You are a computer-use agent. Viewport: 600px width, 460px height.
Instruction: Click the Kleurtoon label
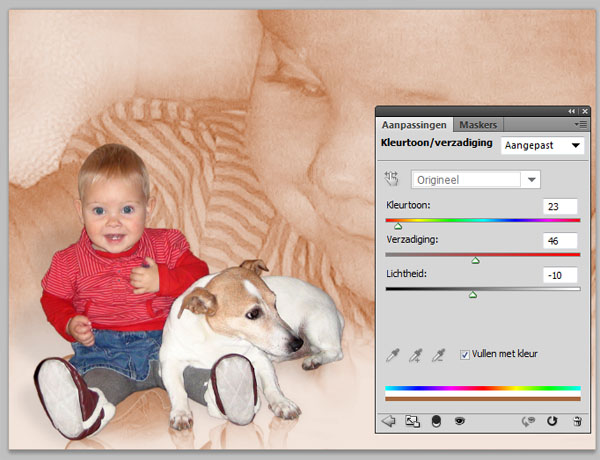[x=408, y=205]
